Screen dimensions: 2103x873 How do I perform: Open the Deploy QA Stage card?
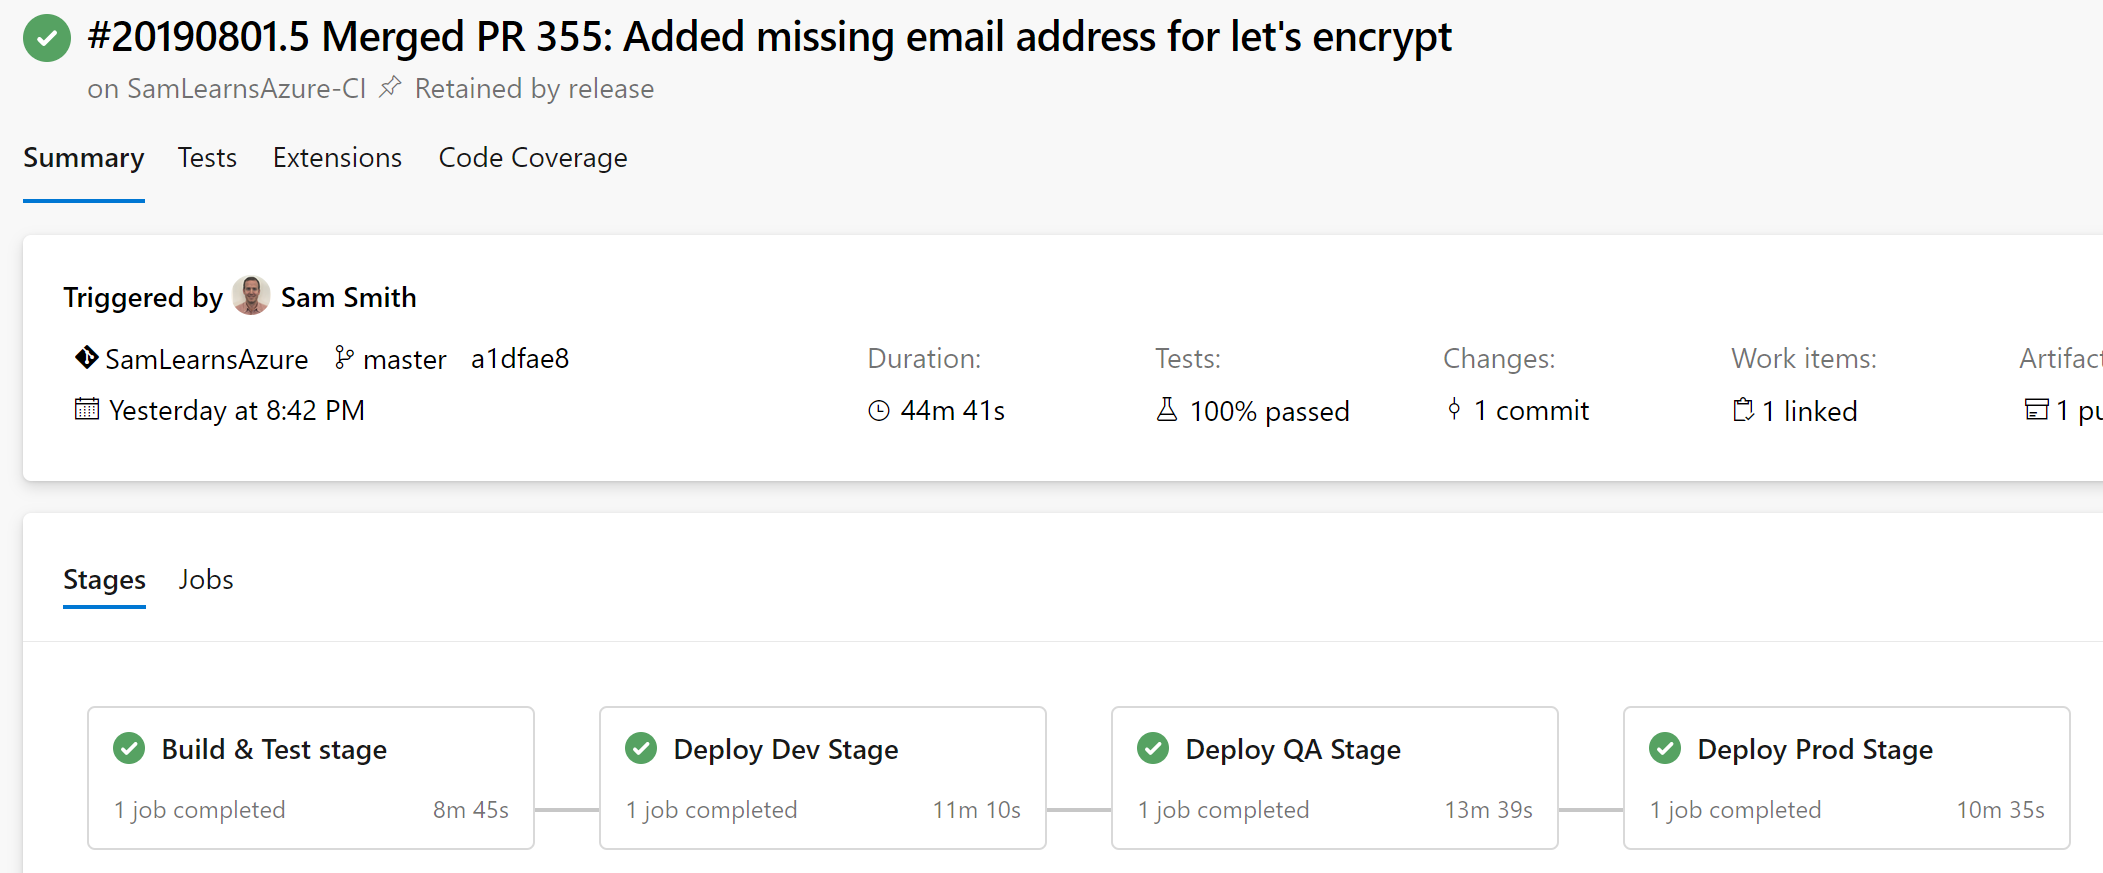point(1335,778)
